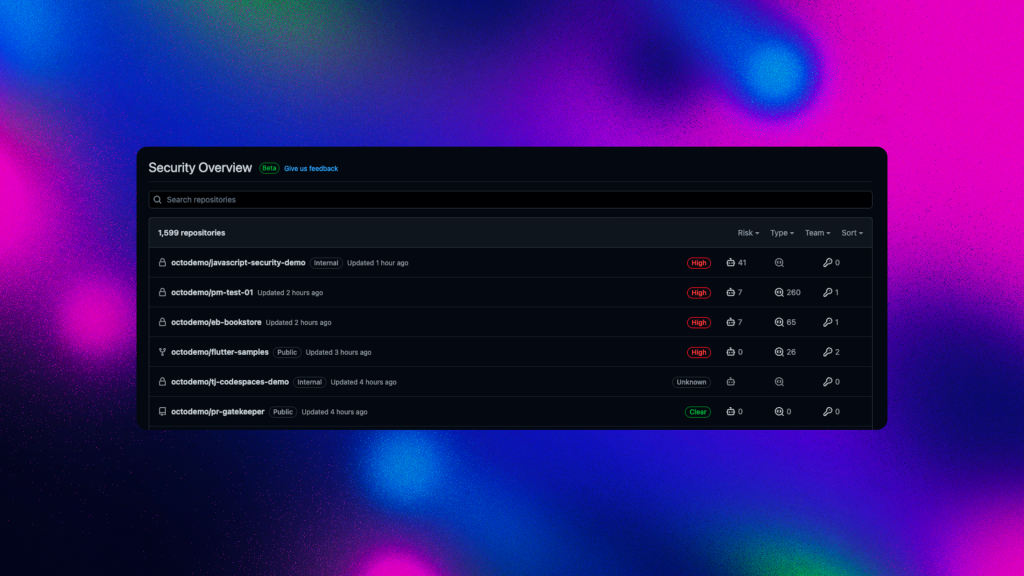The width and height of the screenshot is (1024, 576).
Task: Click 'Updated 4 hours ago' in pr-gatekeeper row
Action: [334, 412]
